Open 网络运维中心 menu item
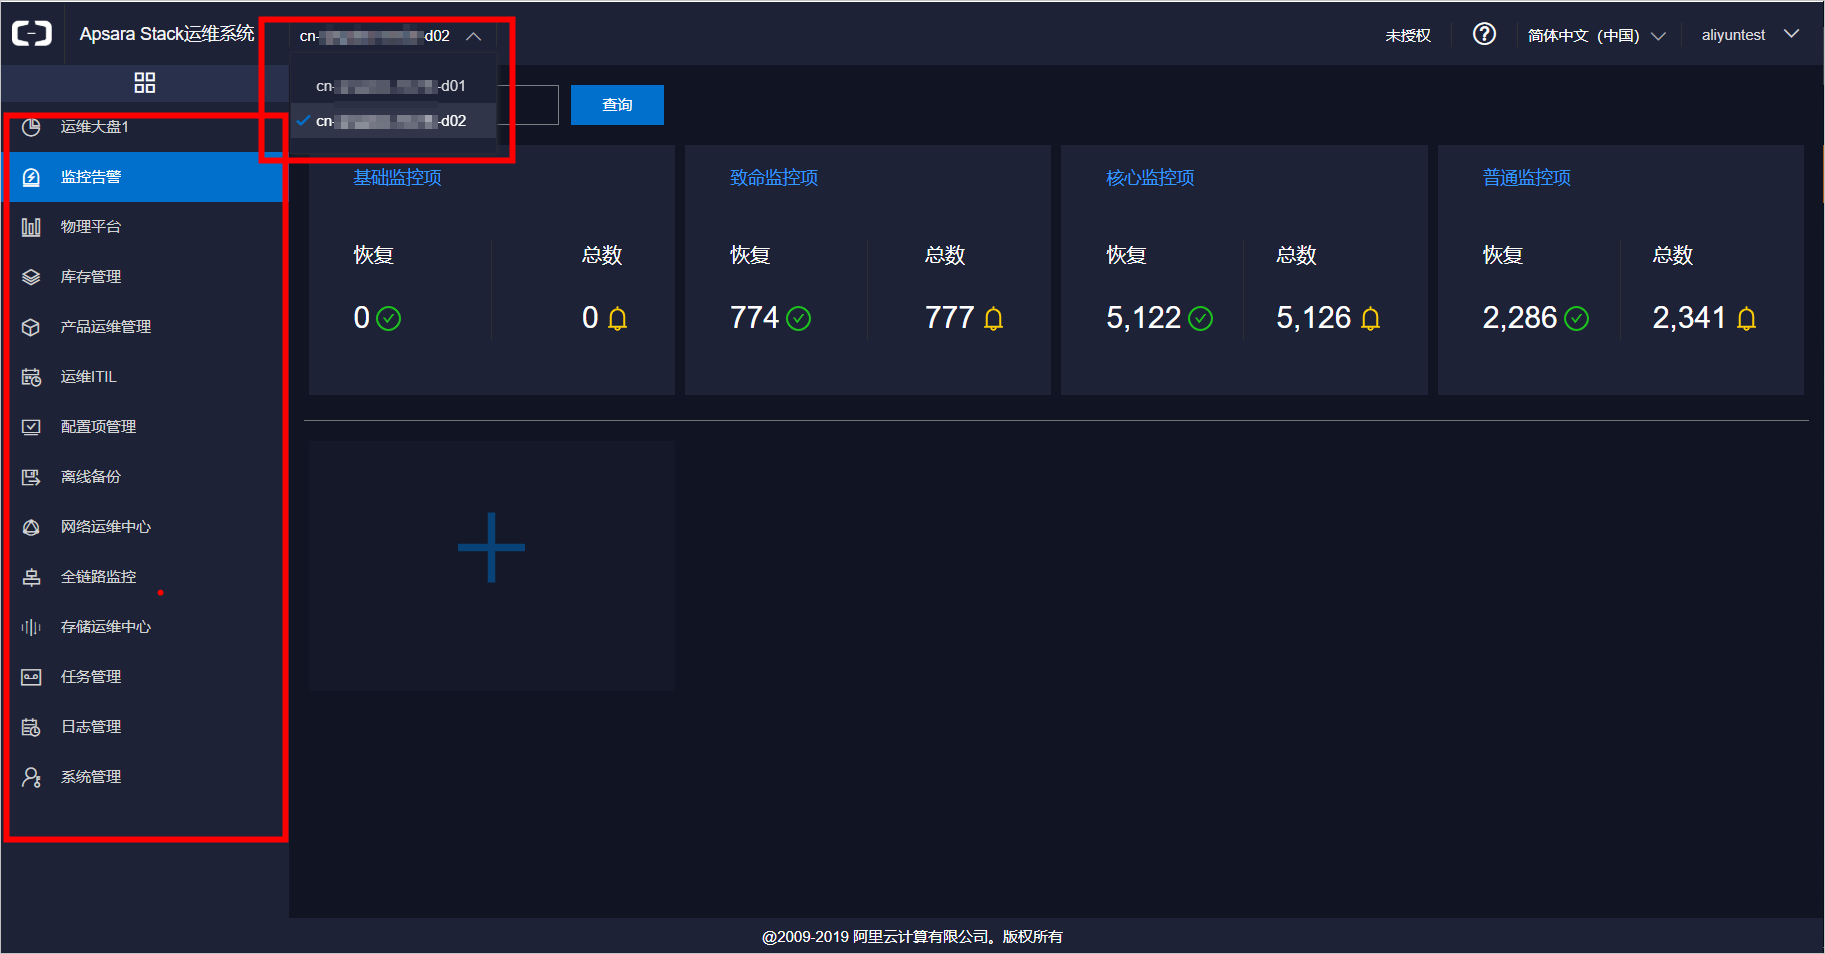This screenshot has height=954, width=1825. 145,527
